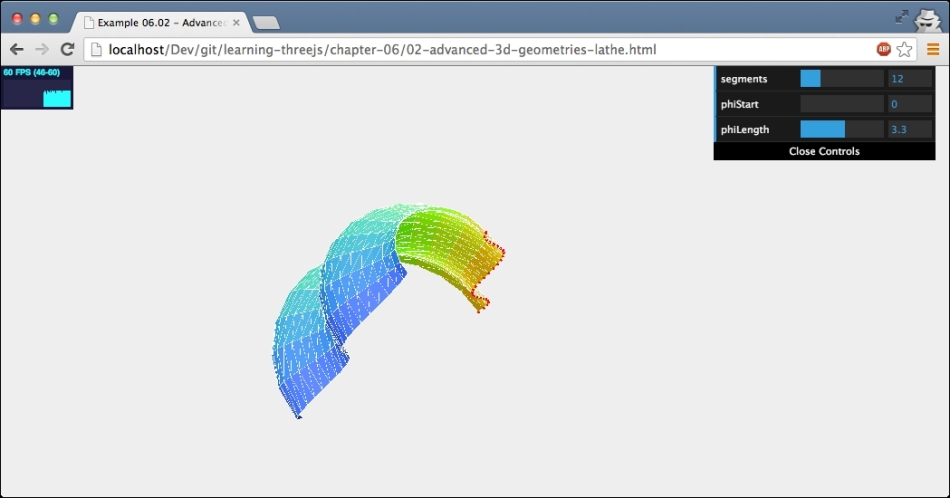
Task: Click the segments value field showing 12
Action: point(909,79)
